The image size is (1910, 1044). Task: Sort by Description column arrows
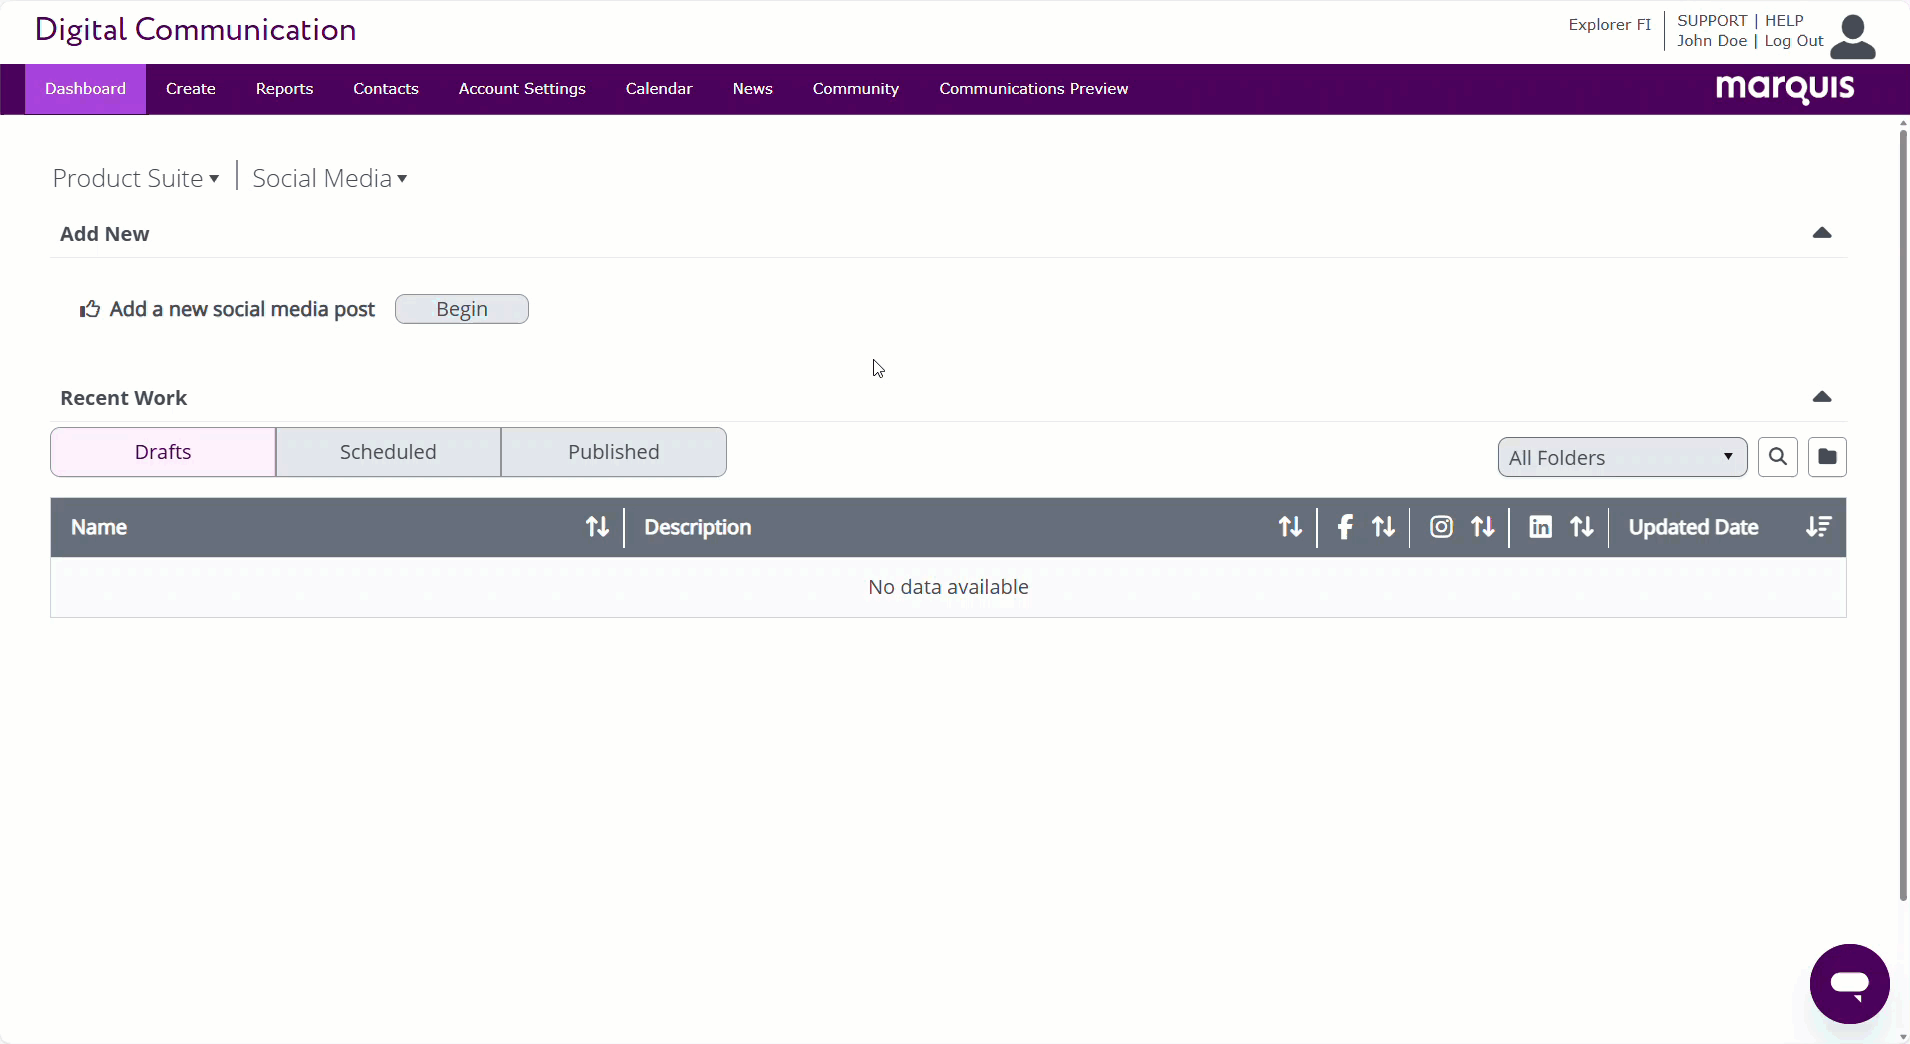point(1290,527)
